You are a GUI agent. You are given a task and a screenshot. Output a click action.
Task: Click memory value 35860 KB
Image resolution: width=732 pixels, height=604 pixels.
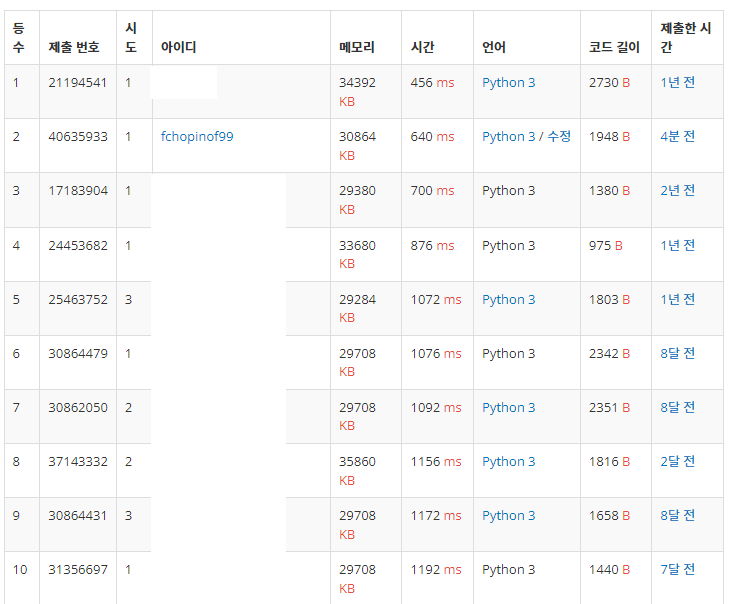point(357,471)
